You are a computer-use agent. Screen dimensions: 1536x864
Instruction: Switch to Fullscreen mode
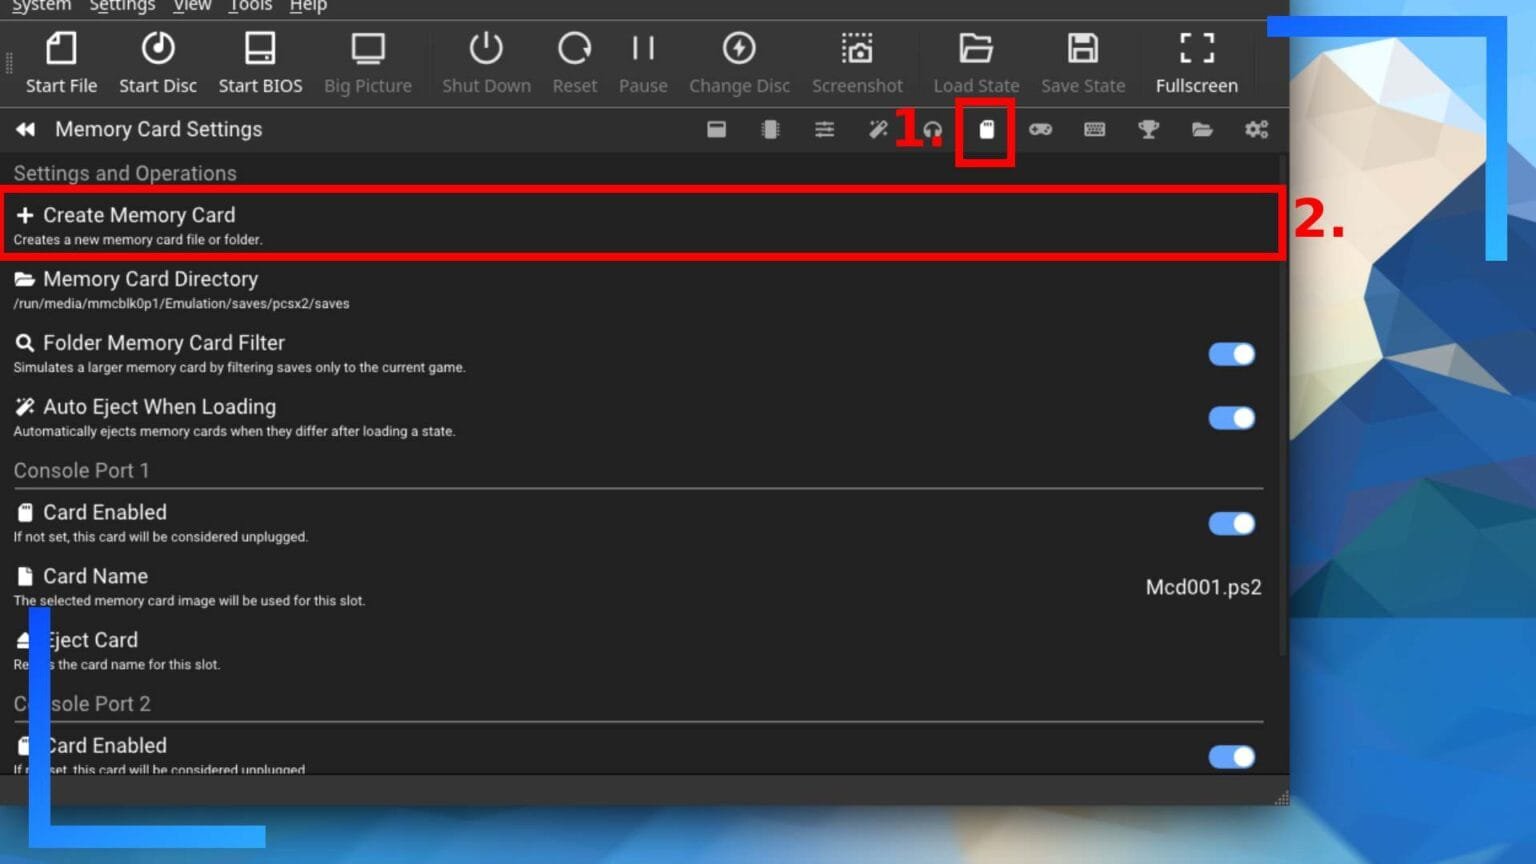tap(1196, 63)
